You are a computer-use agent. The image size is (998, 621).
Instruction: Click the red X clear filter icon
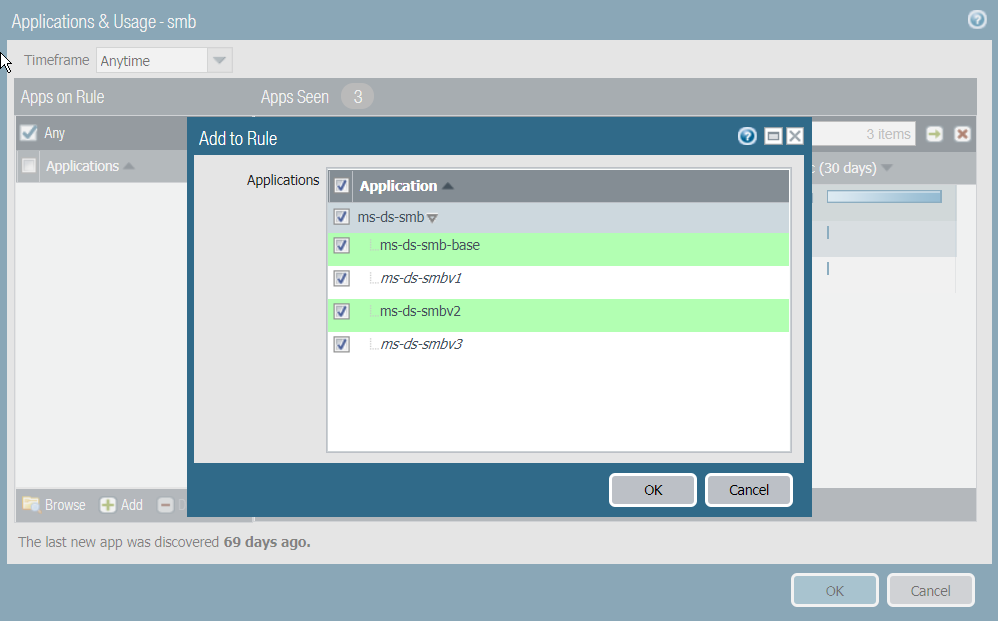point(962,134)
